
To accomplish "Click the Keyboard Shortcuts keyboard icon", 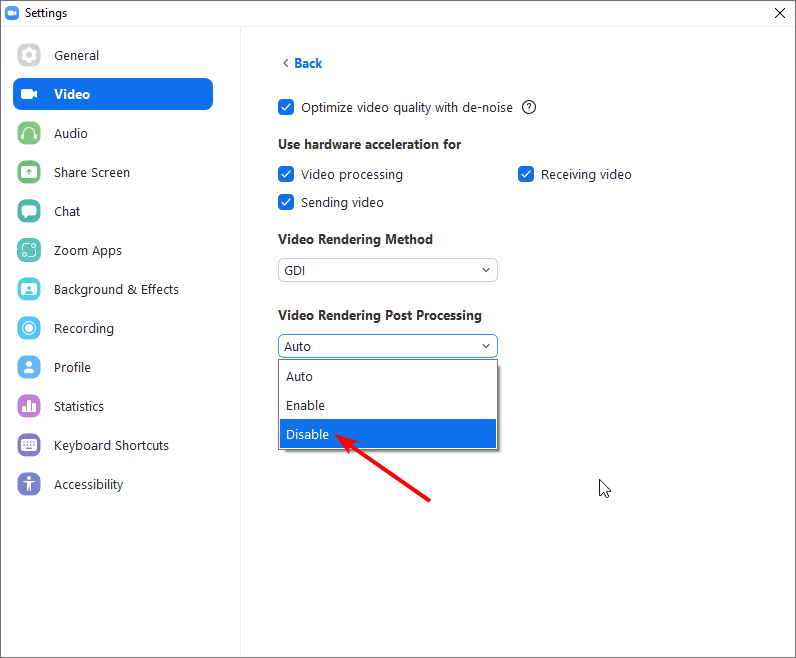I will [29, 445].
